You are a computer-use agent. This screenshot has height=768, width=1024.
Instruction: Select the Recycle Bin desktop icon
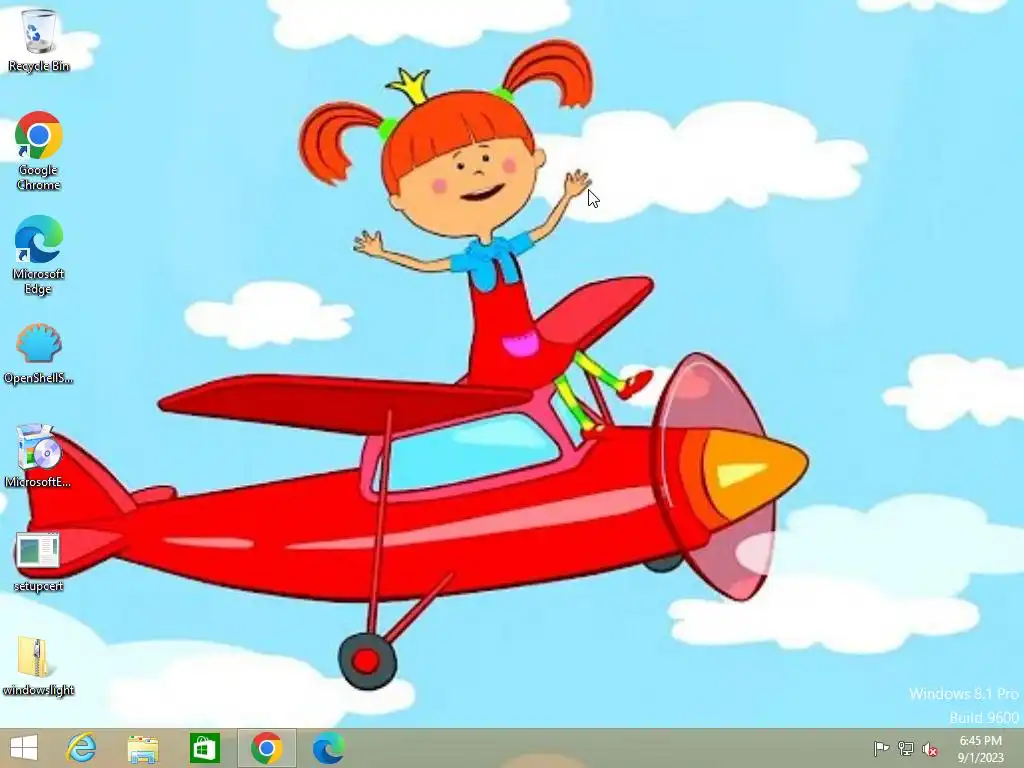point(39,39)
